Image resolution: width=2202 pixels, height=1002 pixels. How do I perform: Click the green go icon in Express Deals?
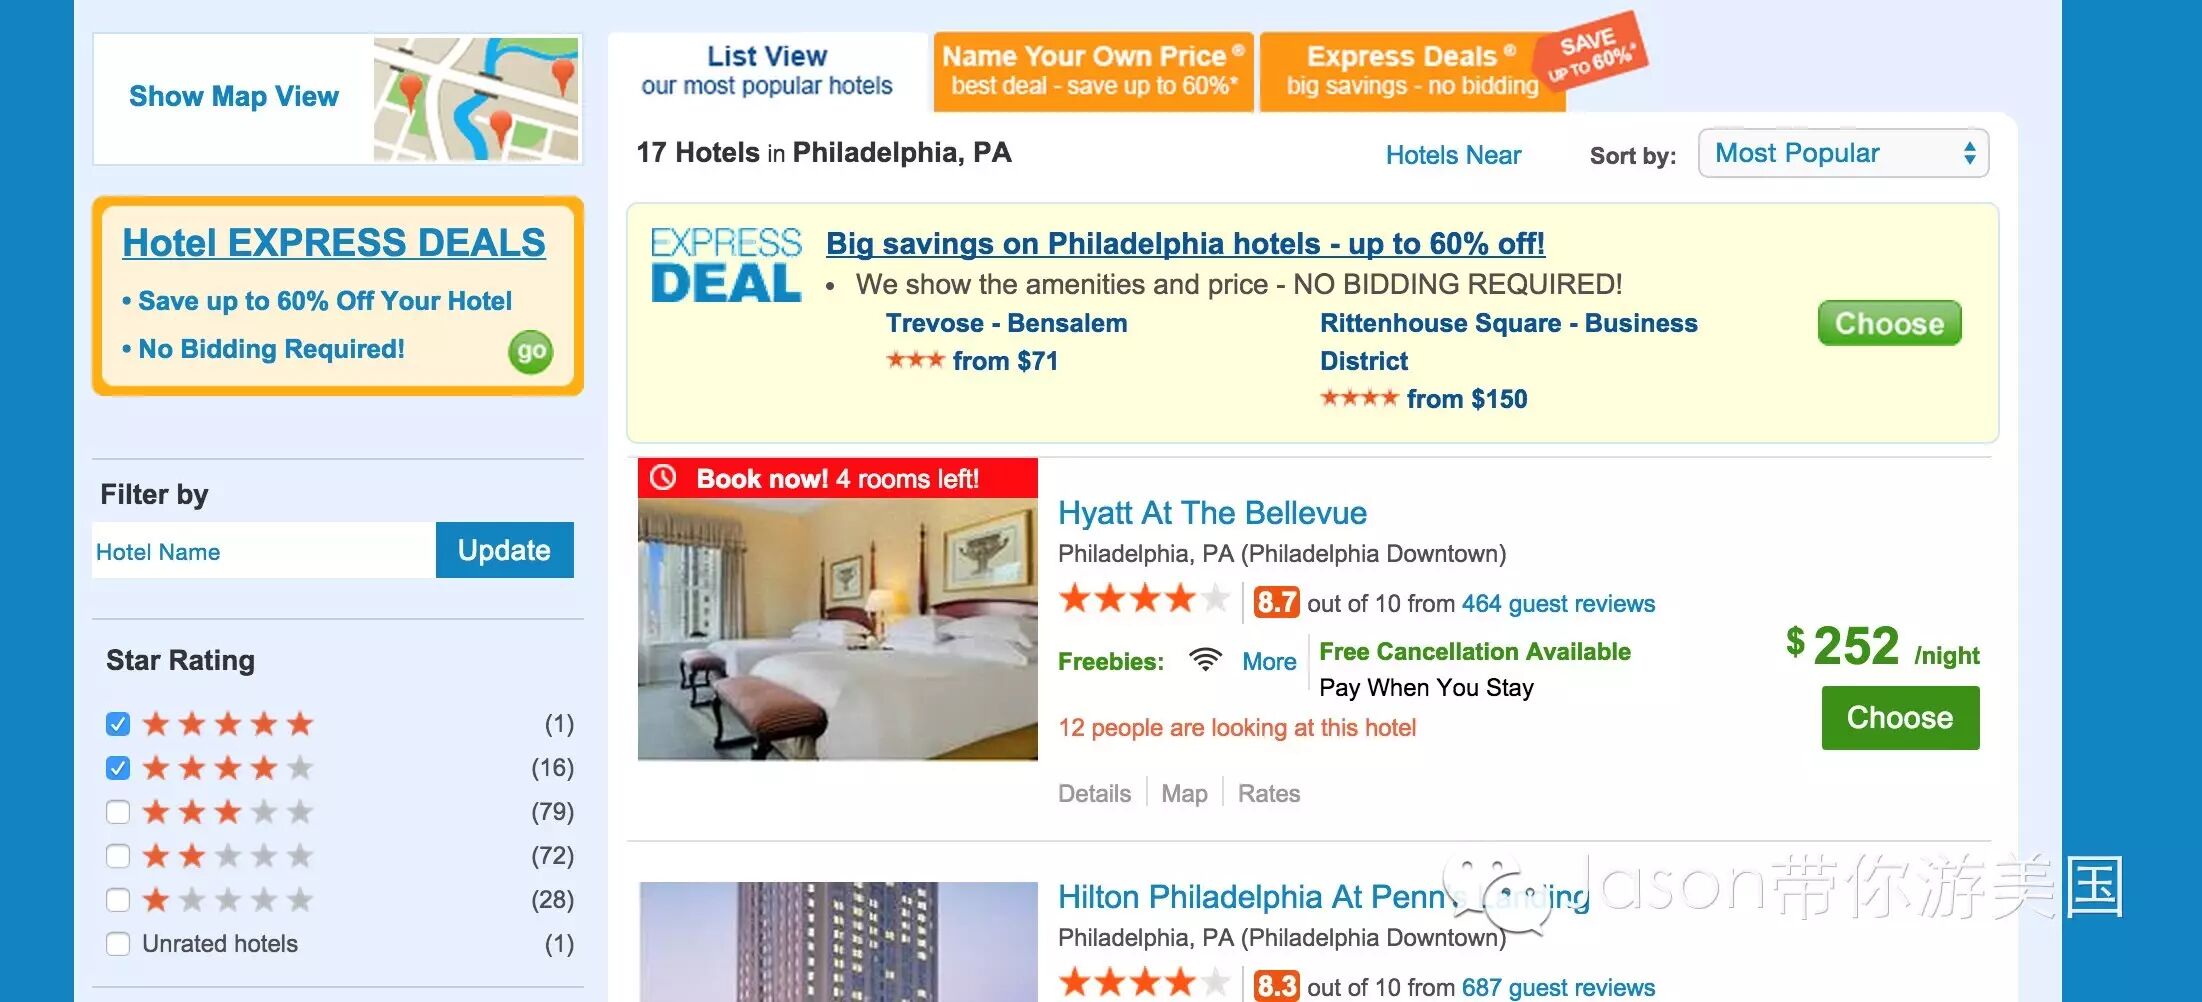[530, 352]
